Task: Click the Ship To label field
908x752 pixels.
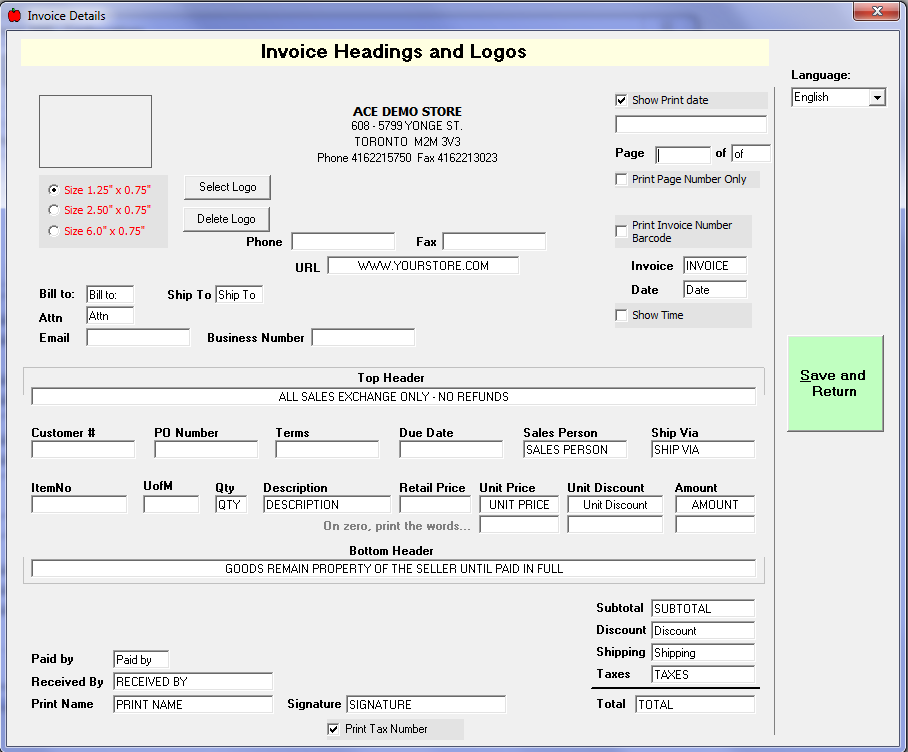Action: [x=239, y=295]
